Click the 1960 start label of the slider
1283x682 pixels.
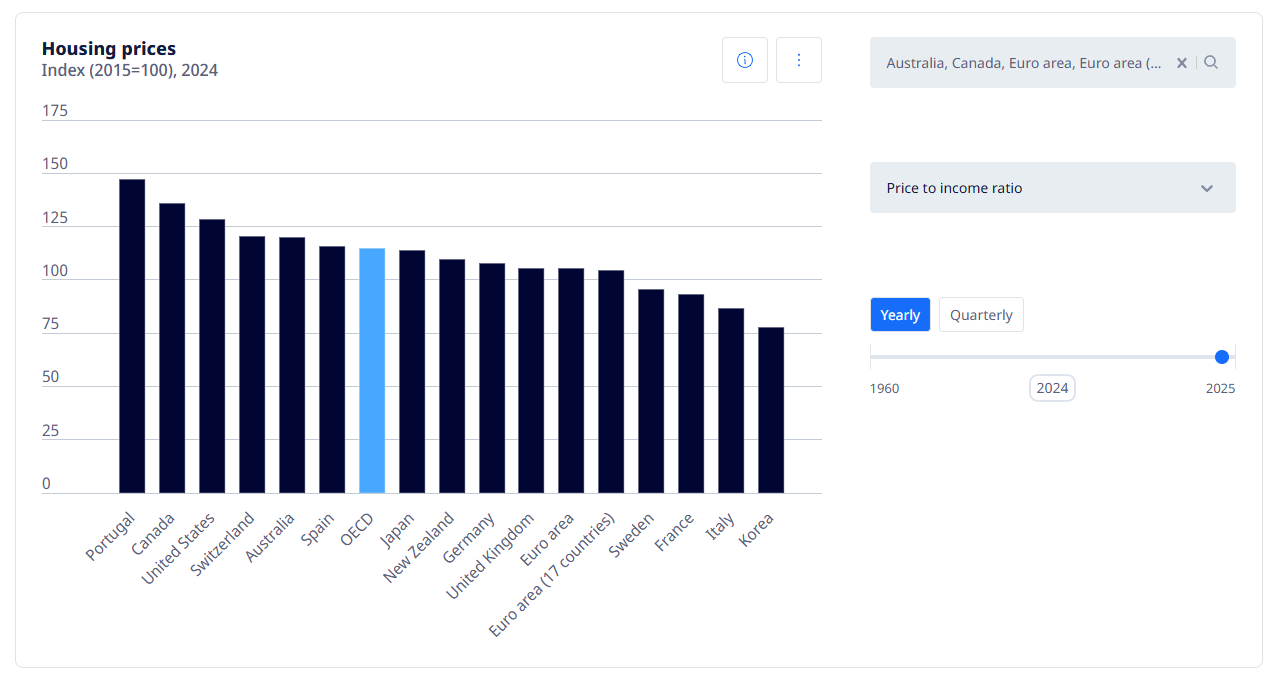(884, 388)
